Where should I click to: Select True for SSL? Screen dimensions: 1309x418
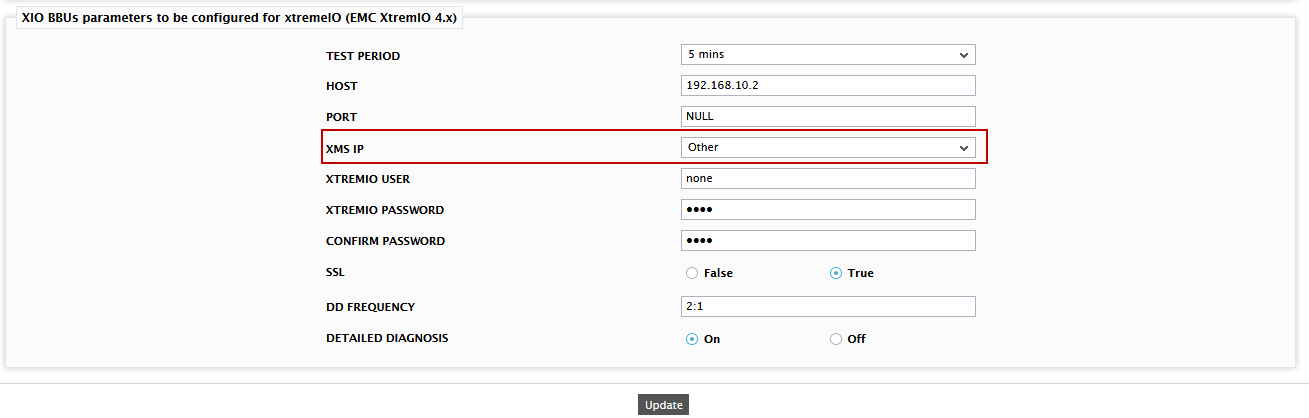pyautogui.click(x=836, y=273)
